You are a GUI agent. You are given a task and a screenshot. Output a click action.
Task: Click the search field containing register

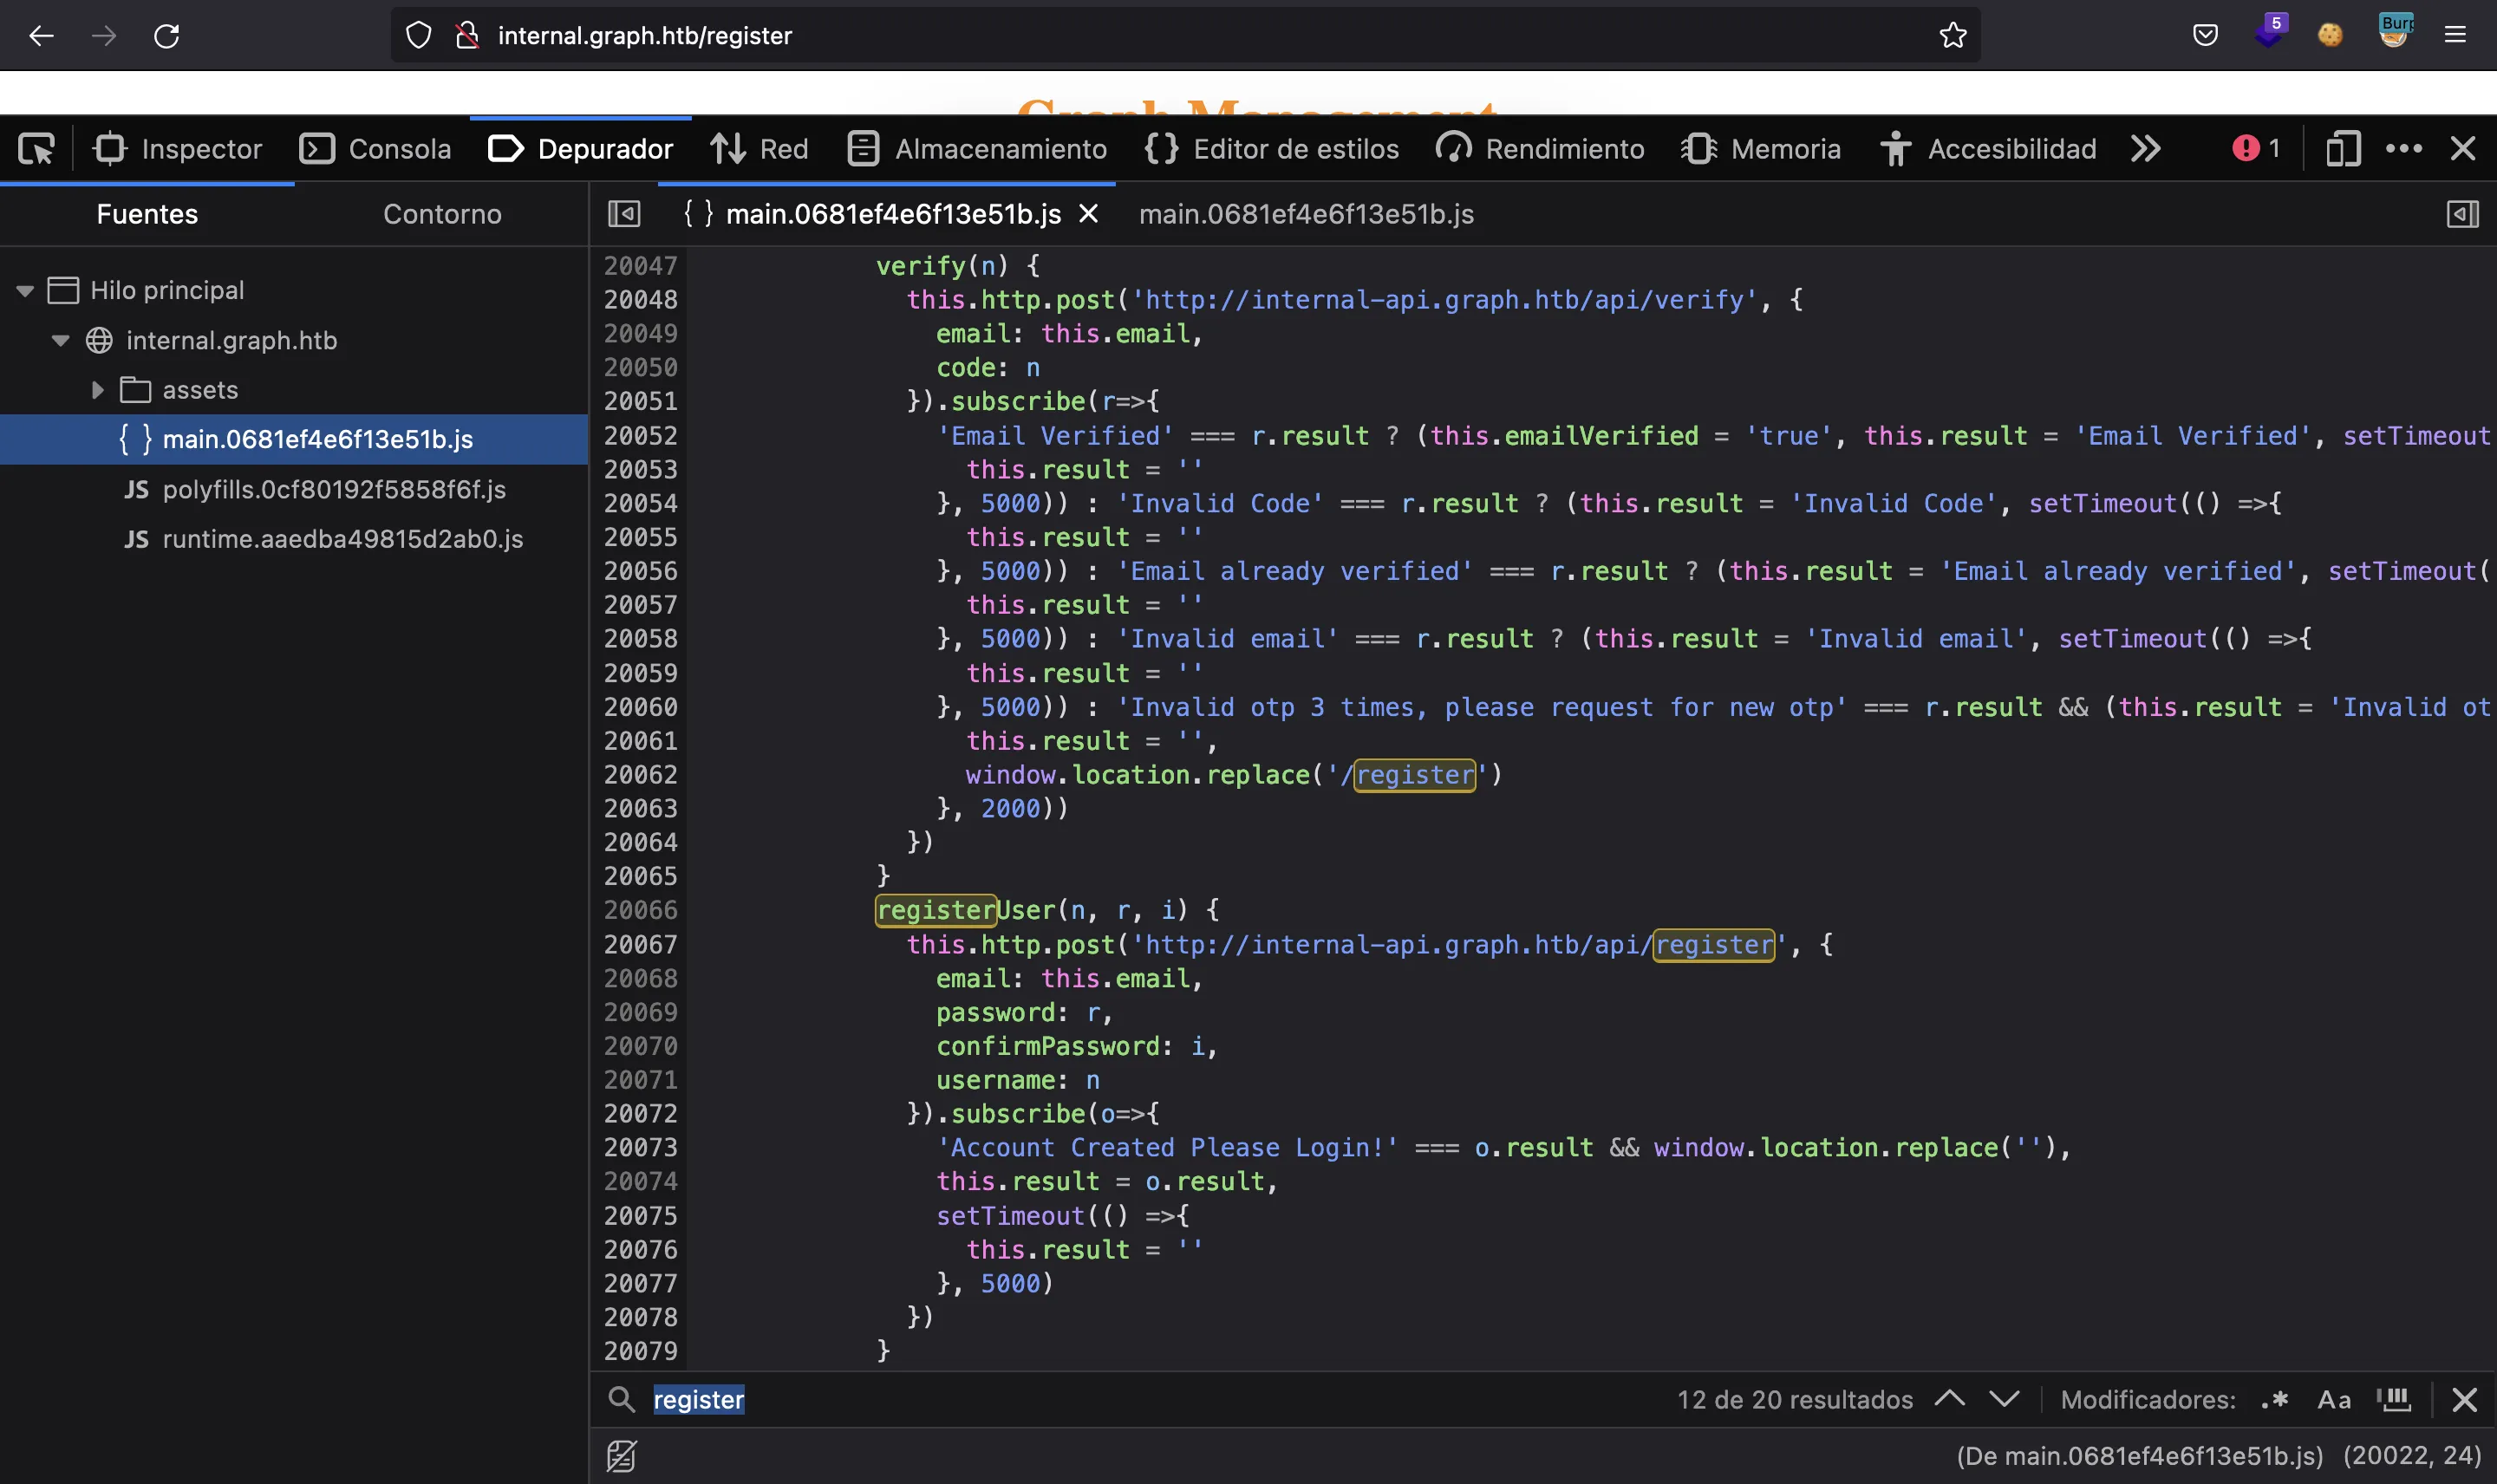1150,1400
